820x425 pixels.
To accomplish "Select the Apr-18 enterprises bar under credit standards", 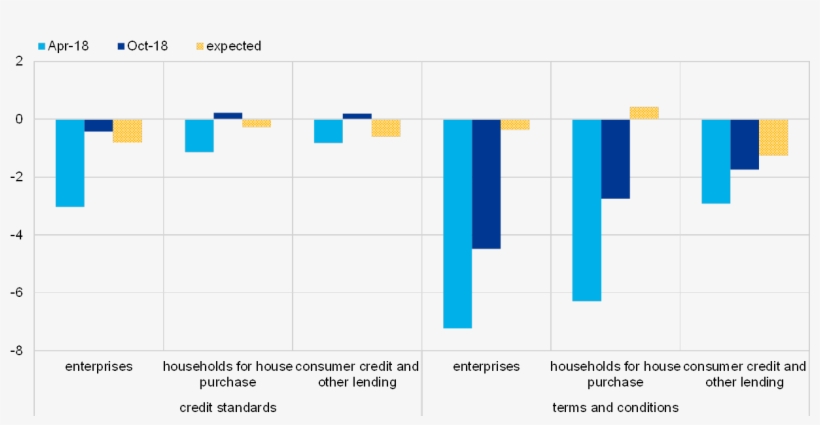I will [x=70, y=162].
